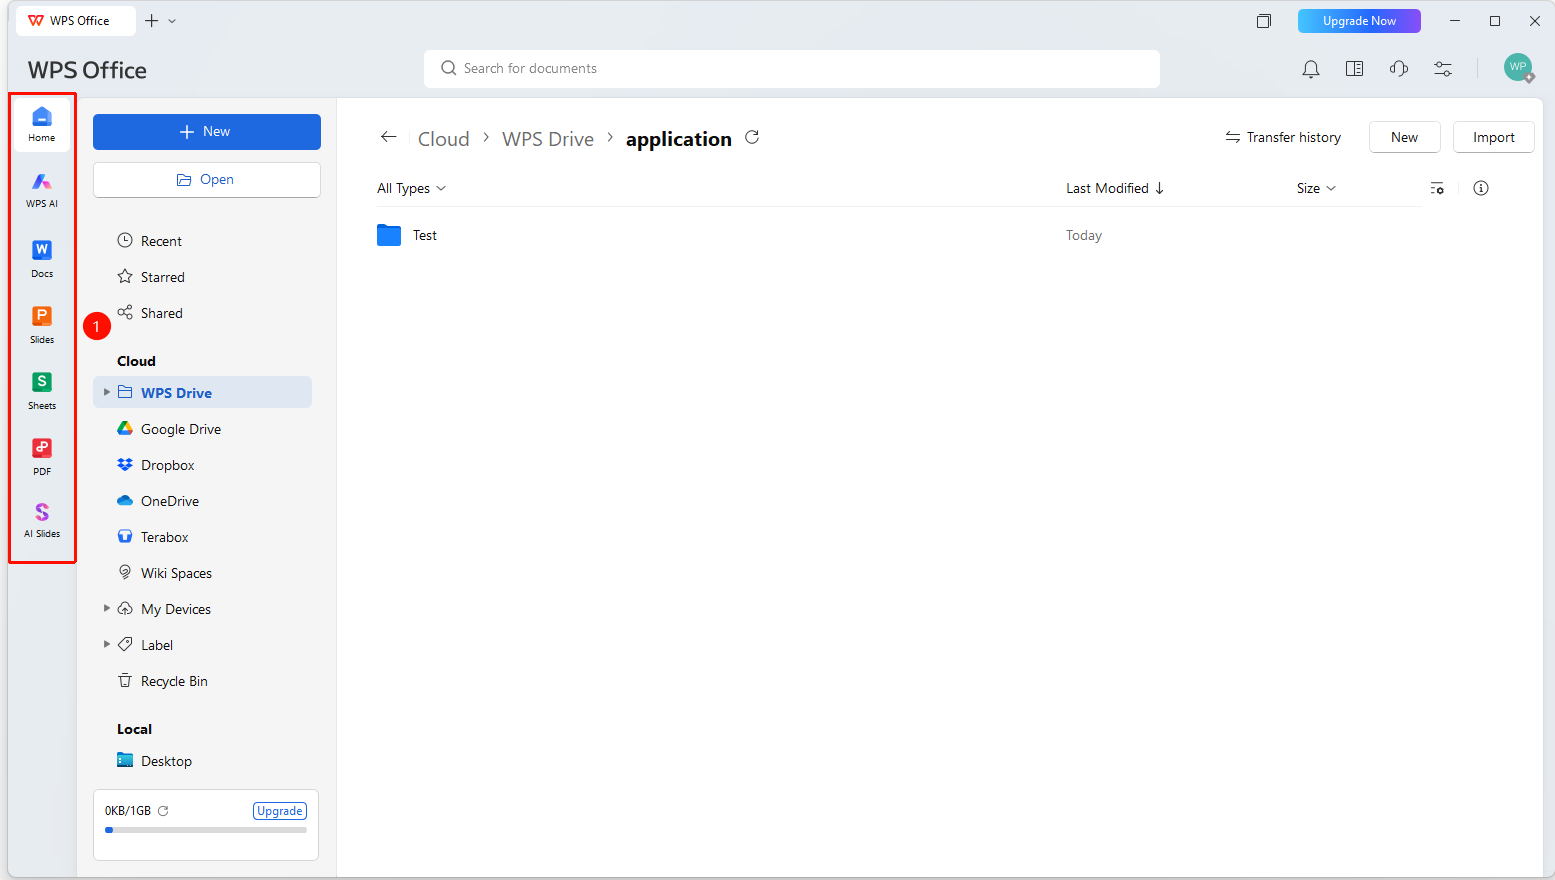Screen dimensions: 1555x880
Task: Open the Slides app icon
Action: click(42, 324)
